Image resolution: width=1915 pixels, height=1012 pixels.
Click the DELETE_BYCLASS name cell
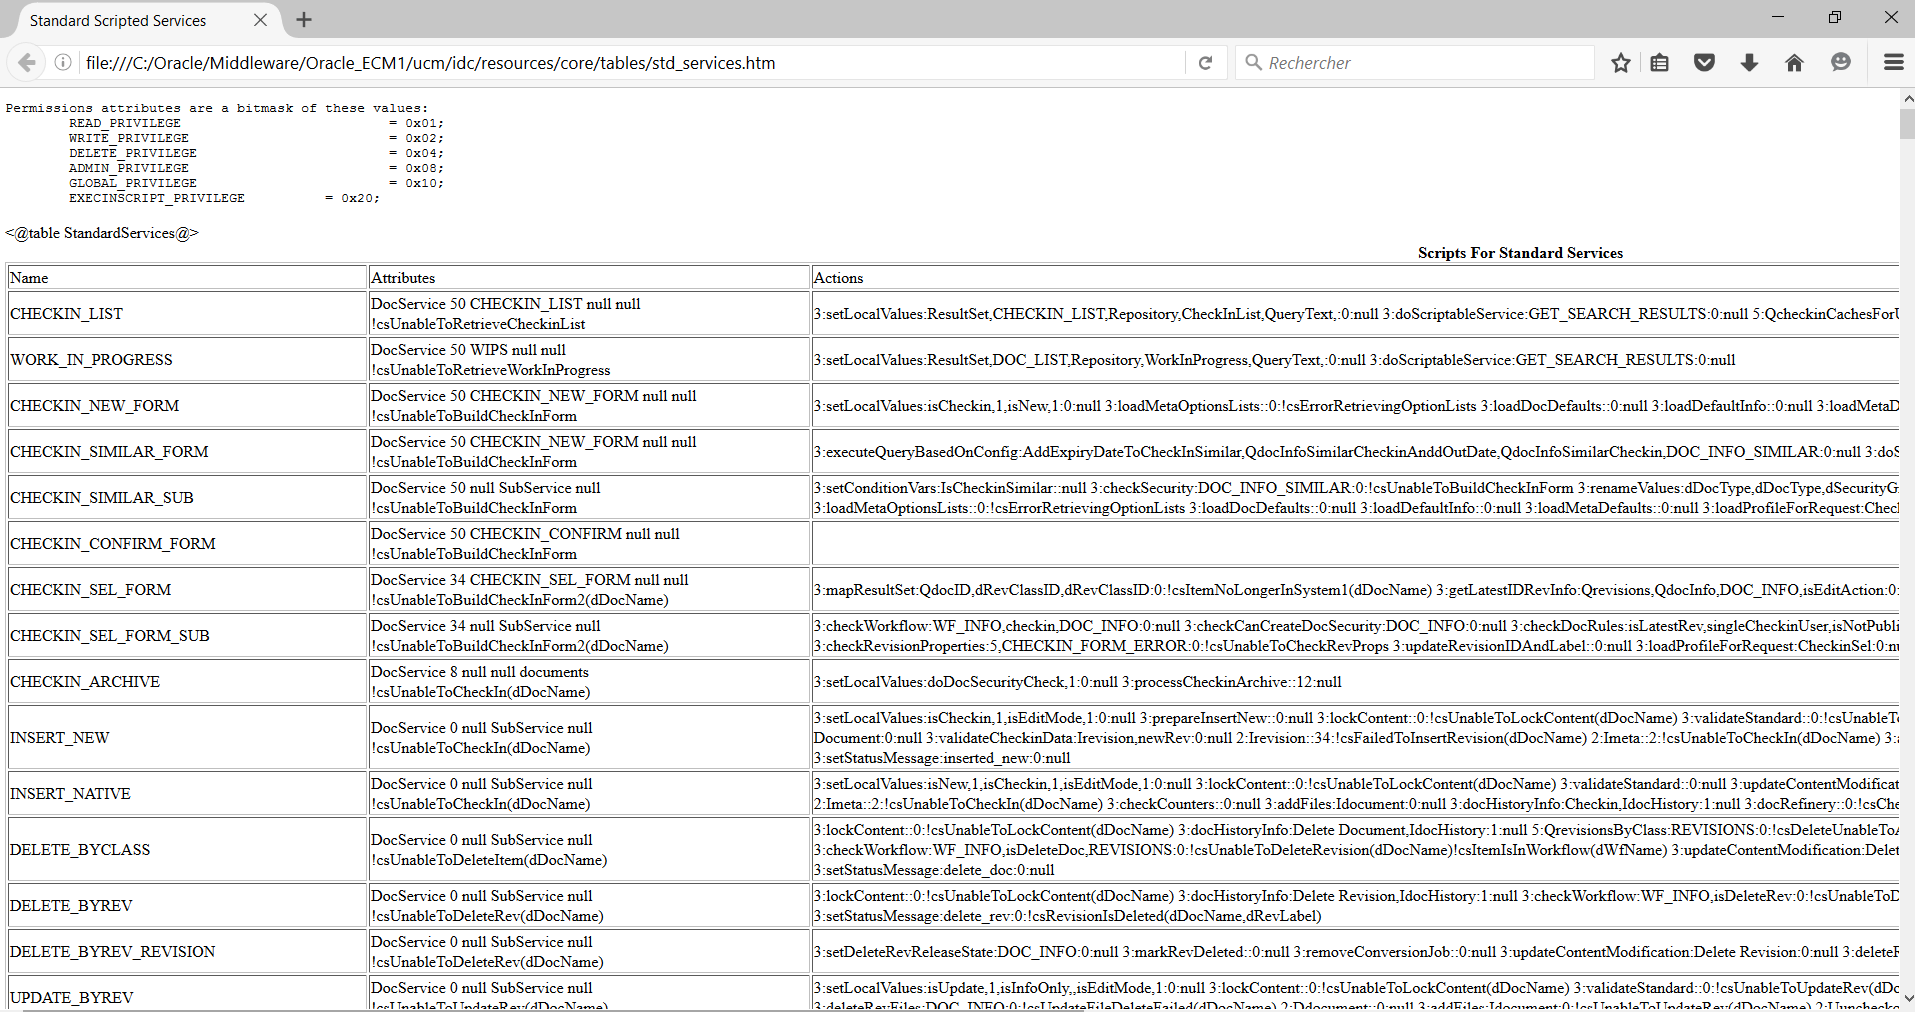(x=80, y=850)
